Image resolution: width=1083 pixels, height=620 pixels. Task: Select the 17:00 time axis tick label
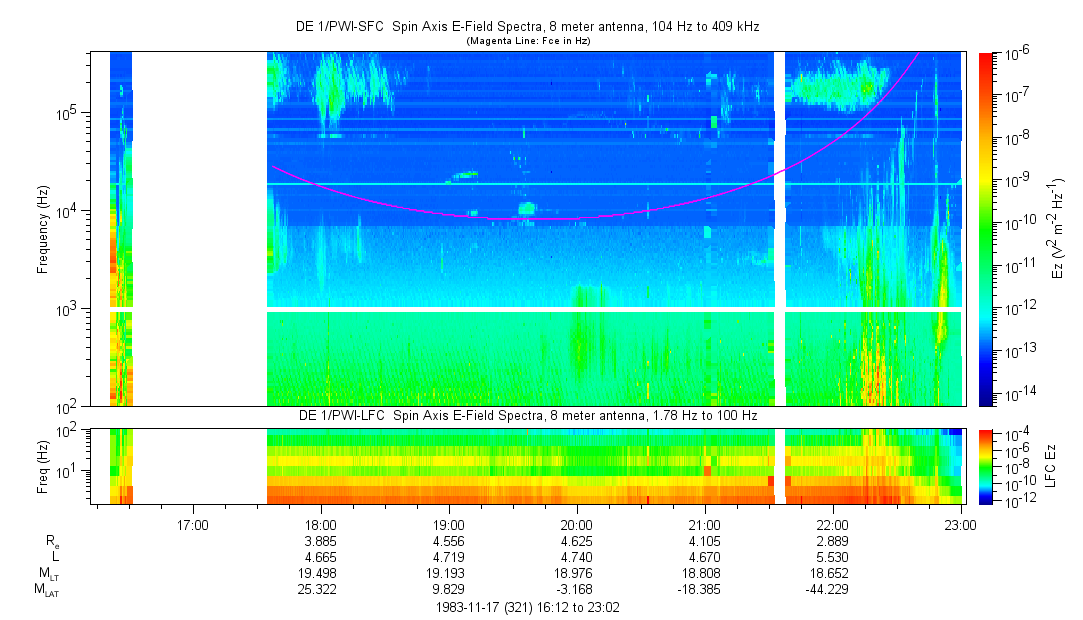pyautogui.click(x=192, y=523)
